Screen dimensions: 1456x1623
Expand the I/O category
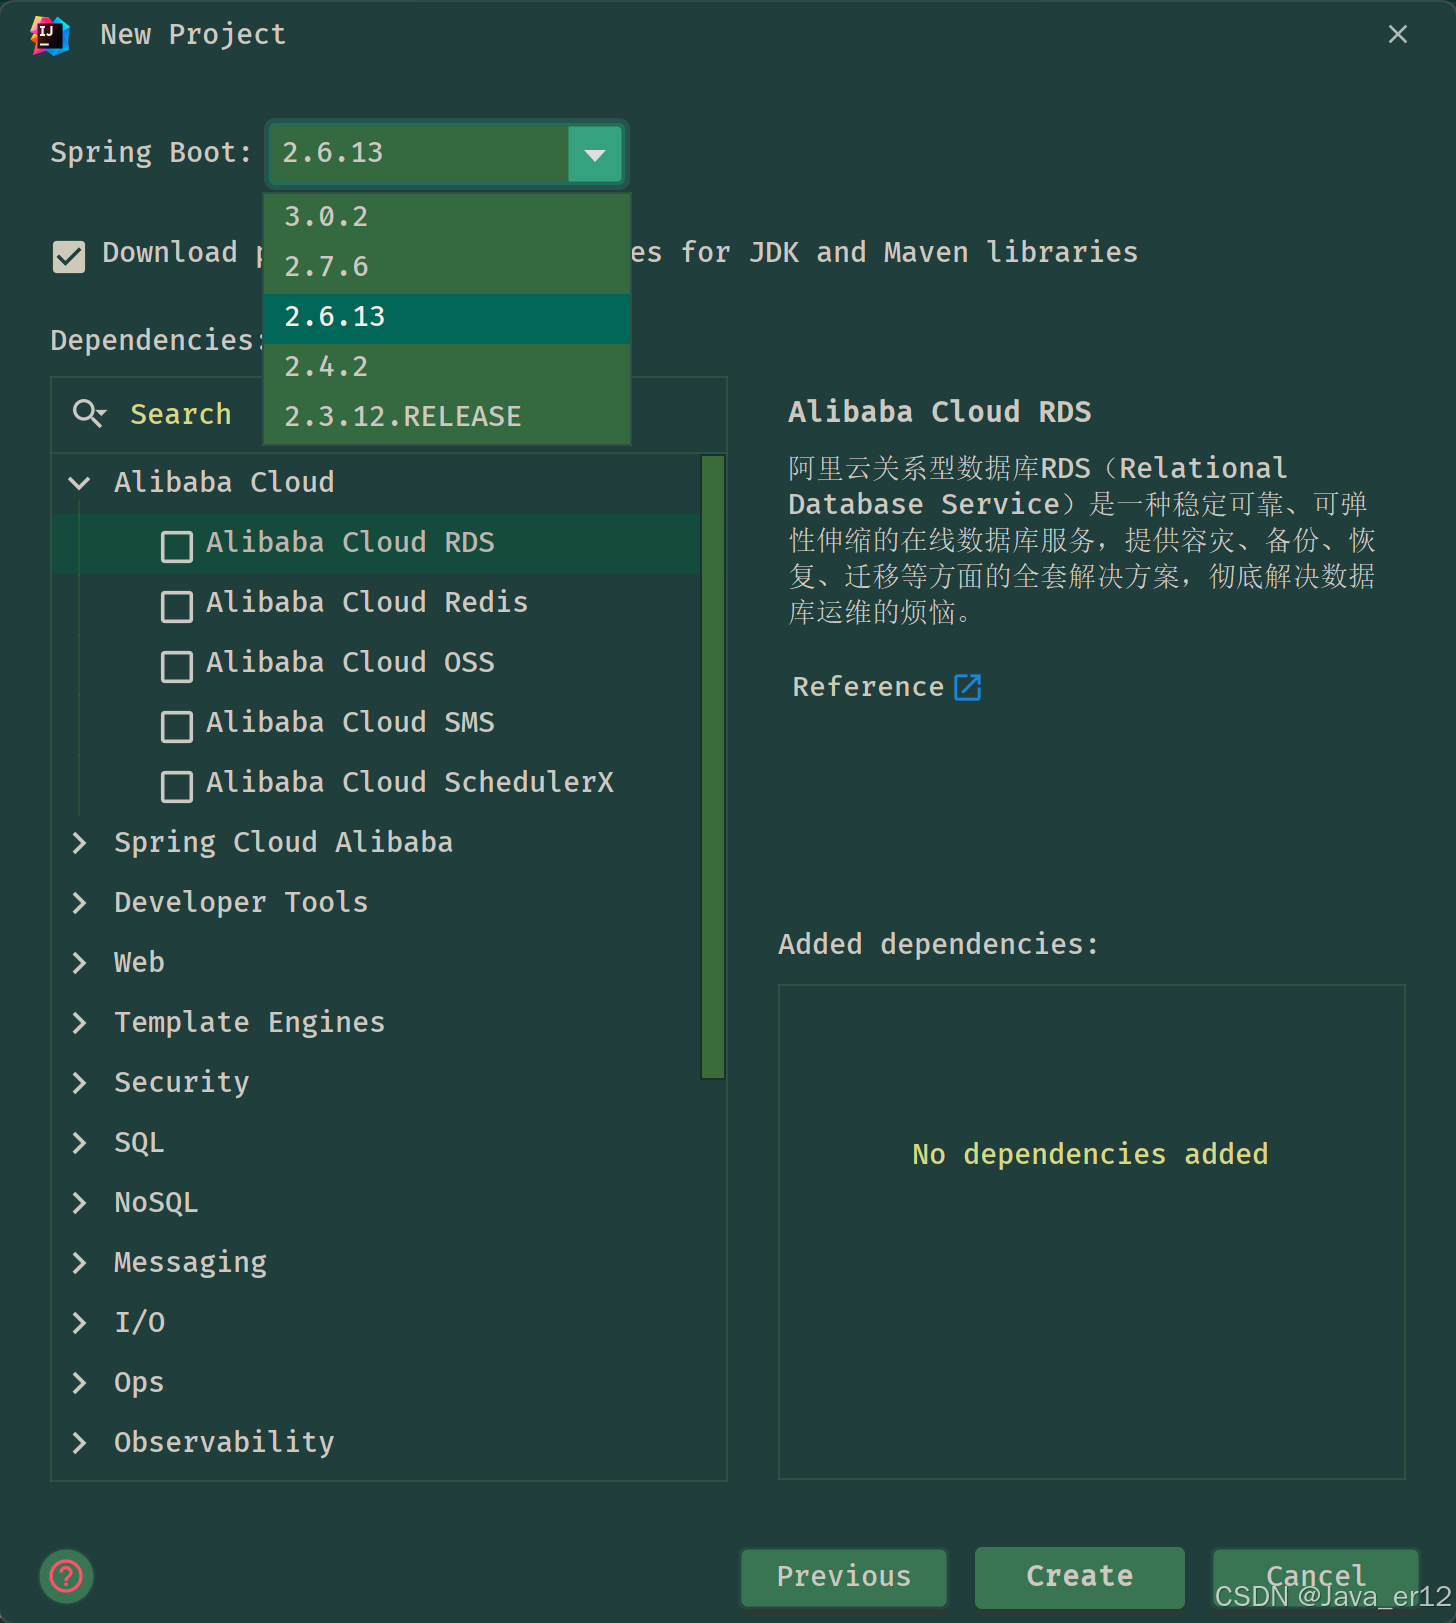pyautogui.click(x=79, y=1323)
